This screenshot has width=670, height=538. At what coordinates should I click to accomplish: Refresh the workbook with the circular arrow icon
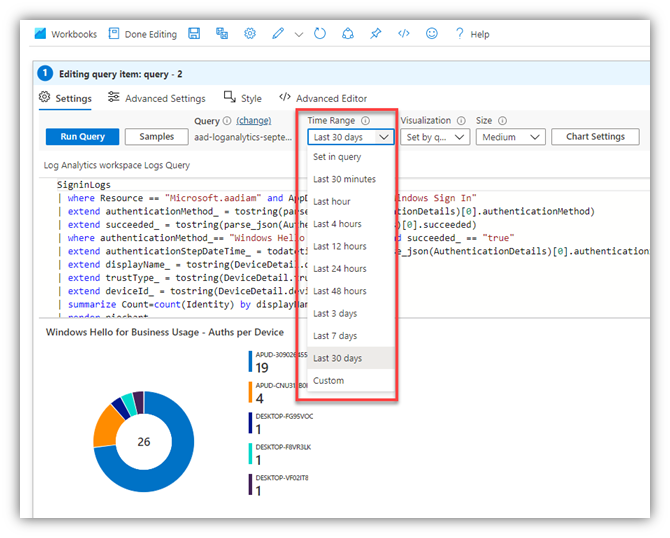pyautogui.click(x=320, y=33)
